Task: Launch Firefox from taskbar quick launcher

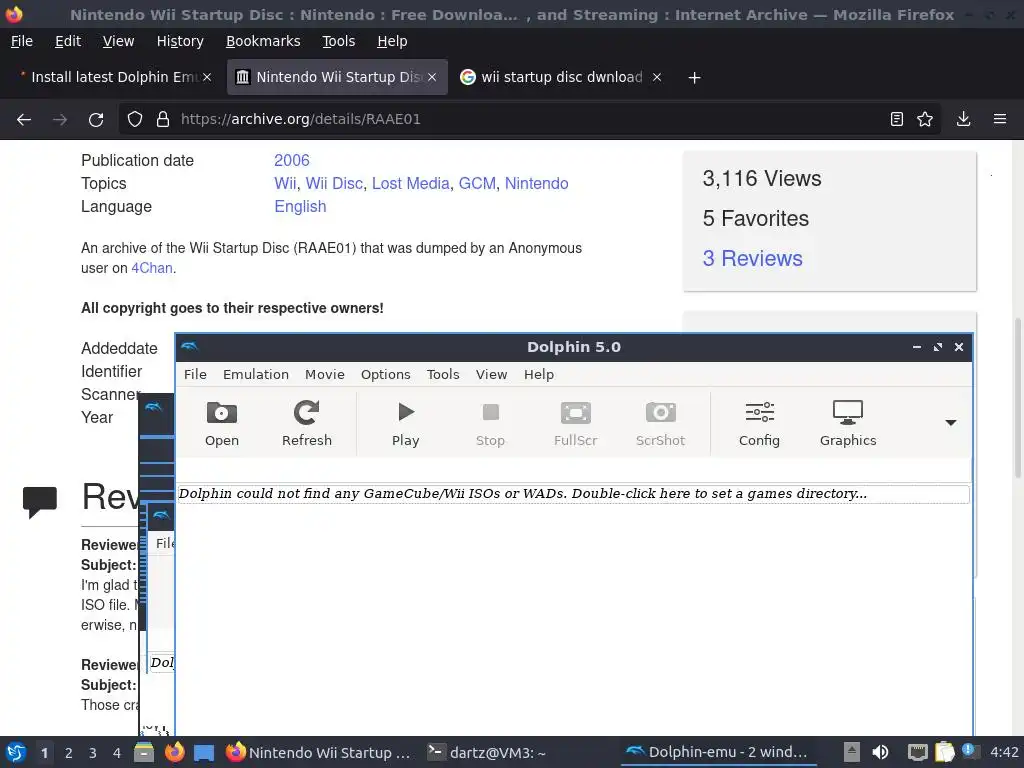Action: point(174,752)
